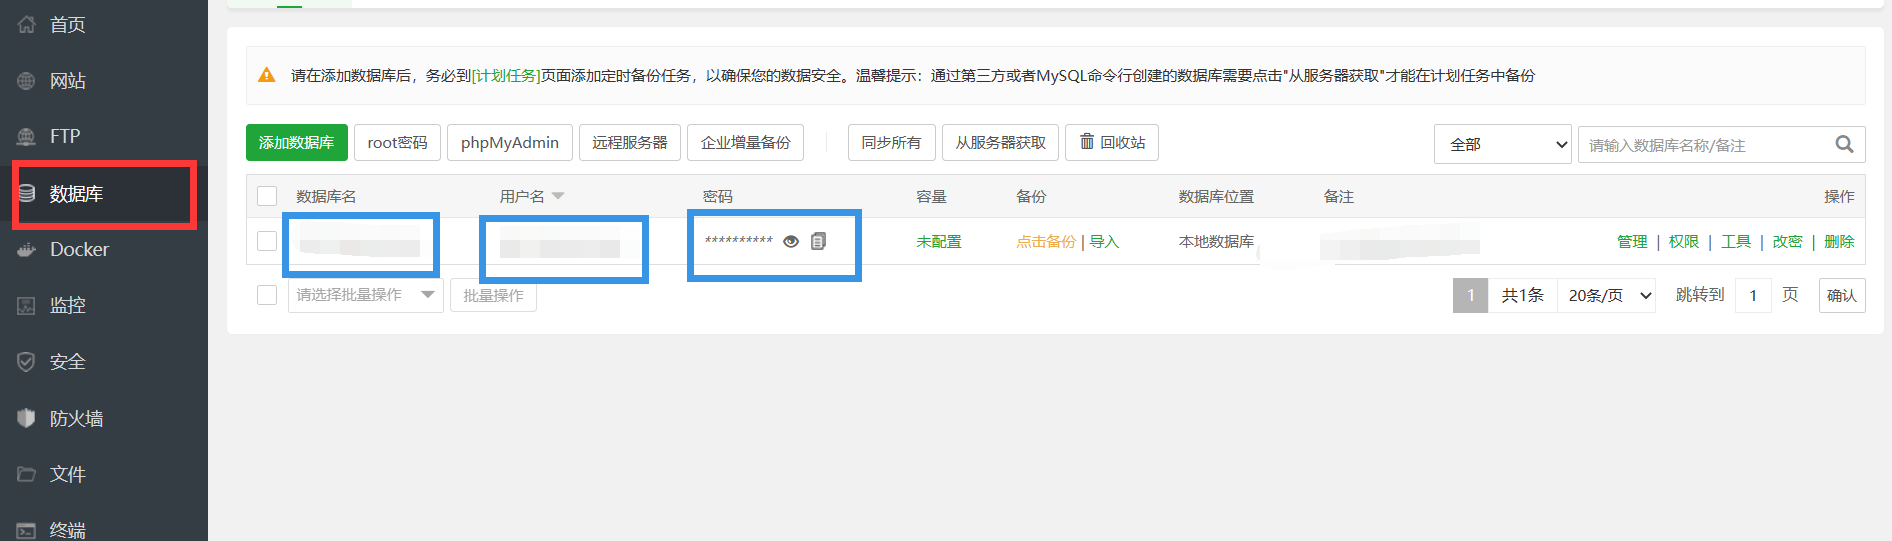
Task: Click the Docker whale icon
Action: coord(27,249)
